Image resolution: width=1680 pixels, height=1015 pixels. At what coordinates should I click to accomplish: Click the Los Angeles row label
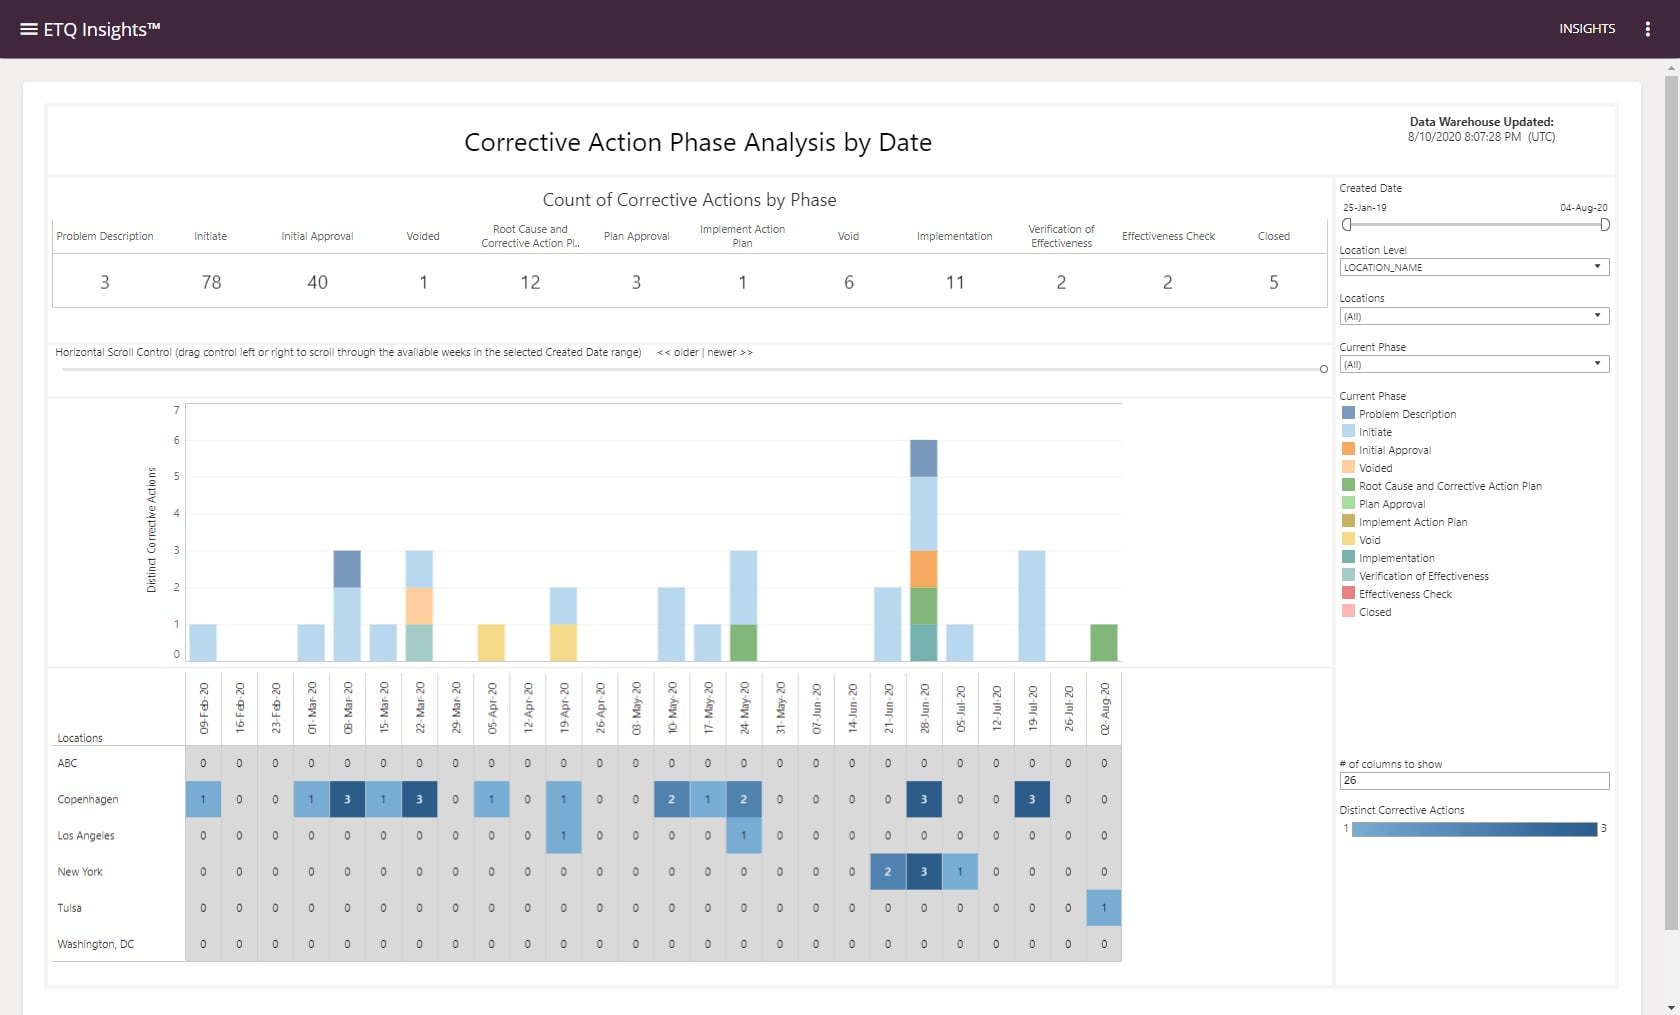click(86, 835)
